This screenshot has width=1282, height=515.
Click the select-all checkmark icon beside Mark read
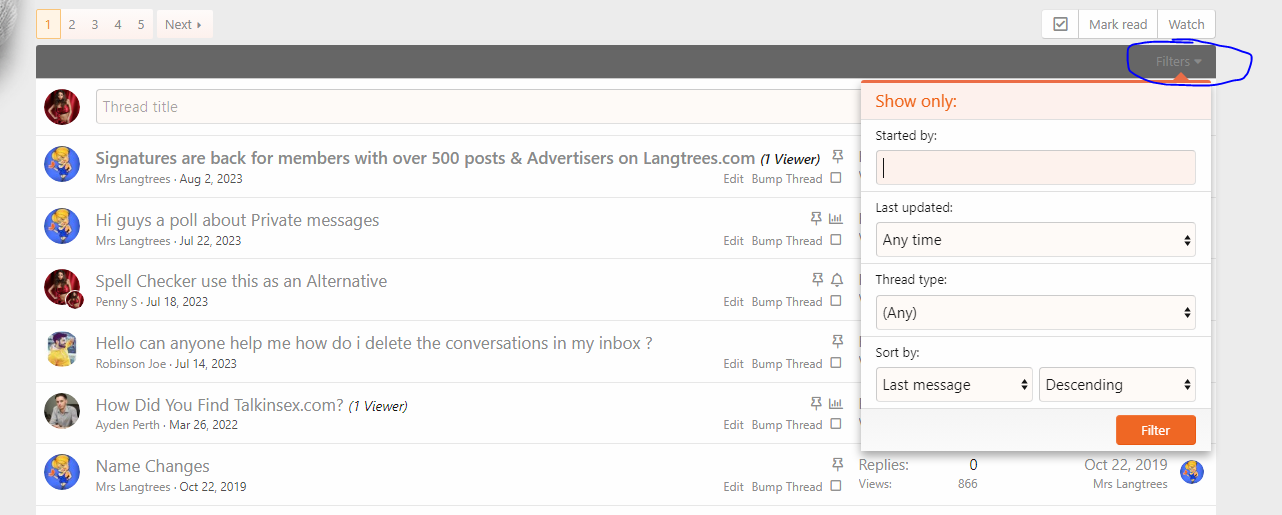point(1061,24)
